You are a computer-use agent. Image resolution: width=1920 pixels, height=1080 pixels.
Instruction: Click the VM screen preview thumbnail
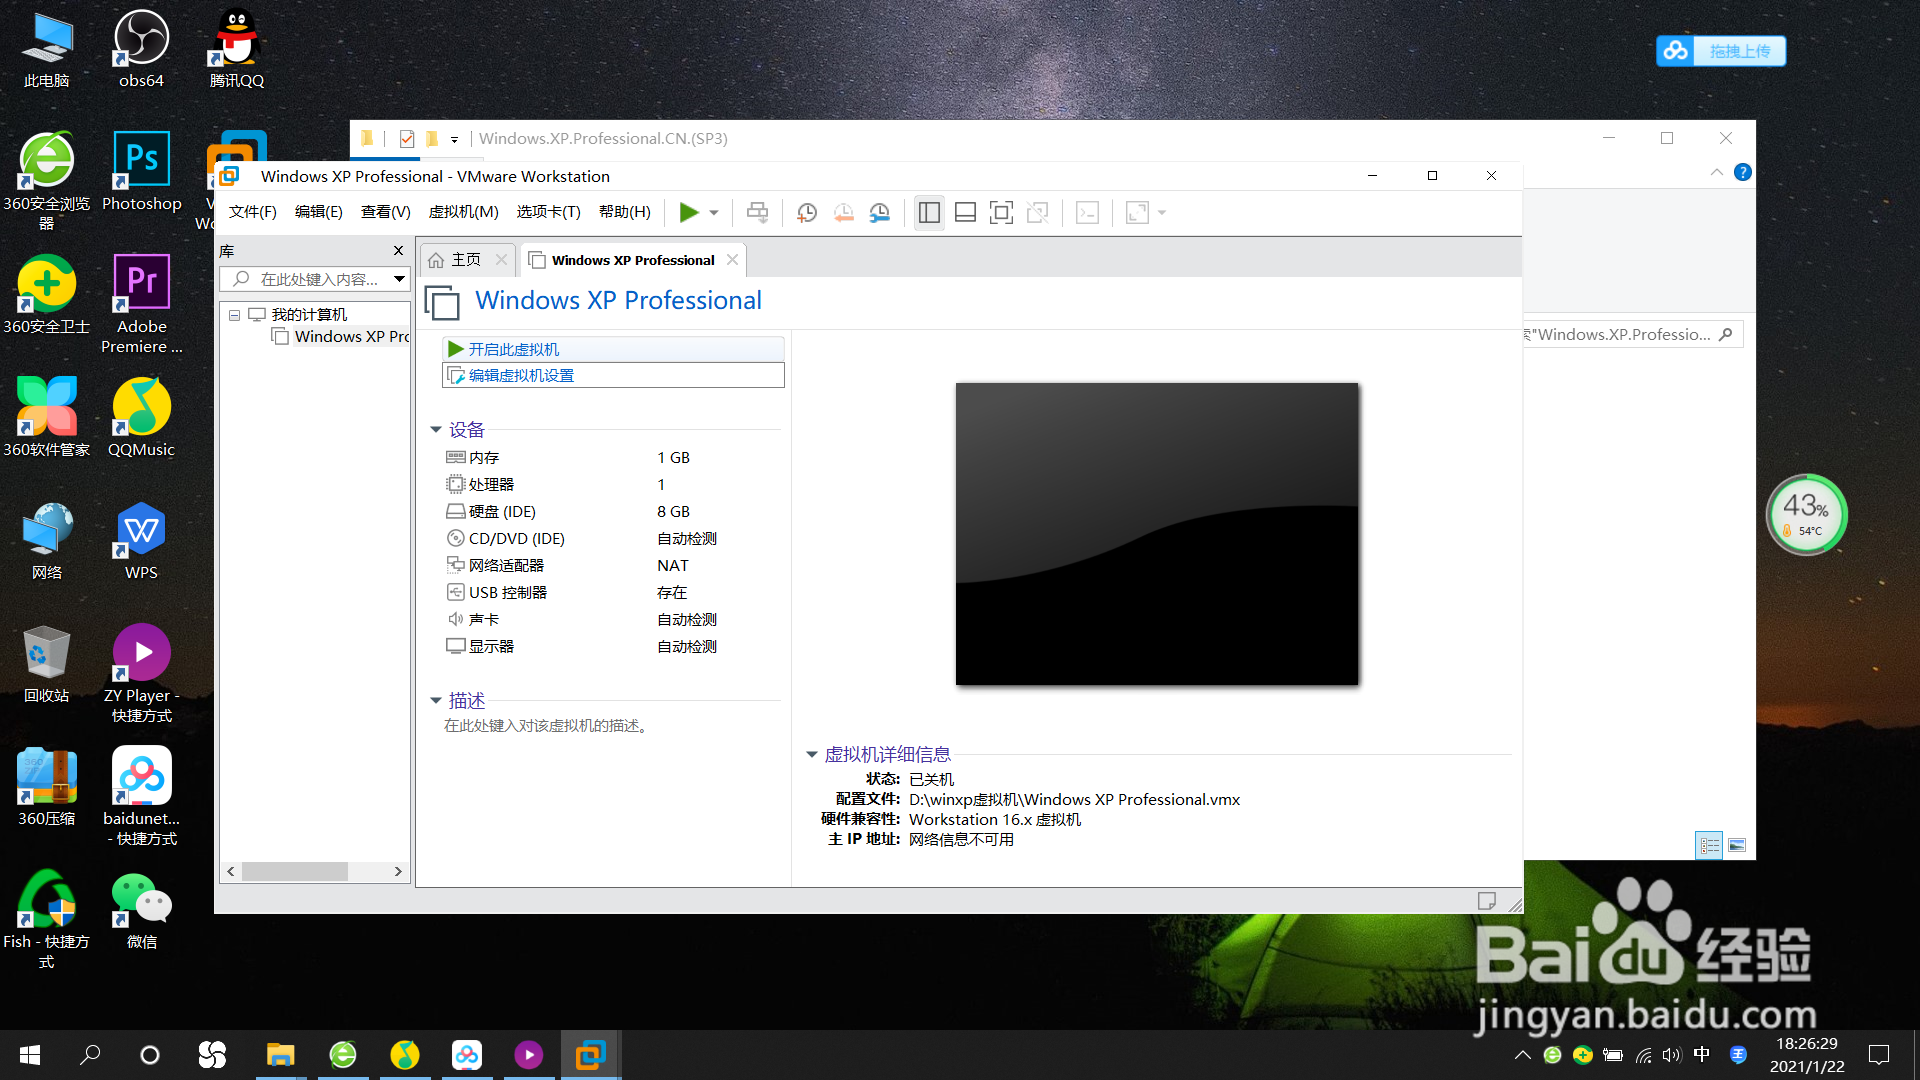1157,534
